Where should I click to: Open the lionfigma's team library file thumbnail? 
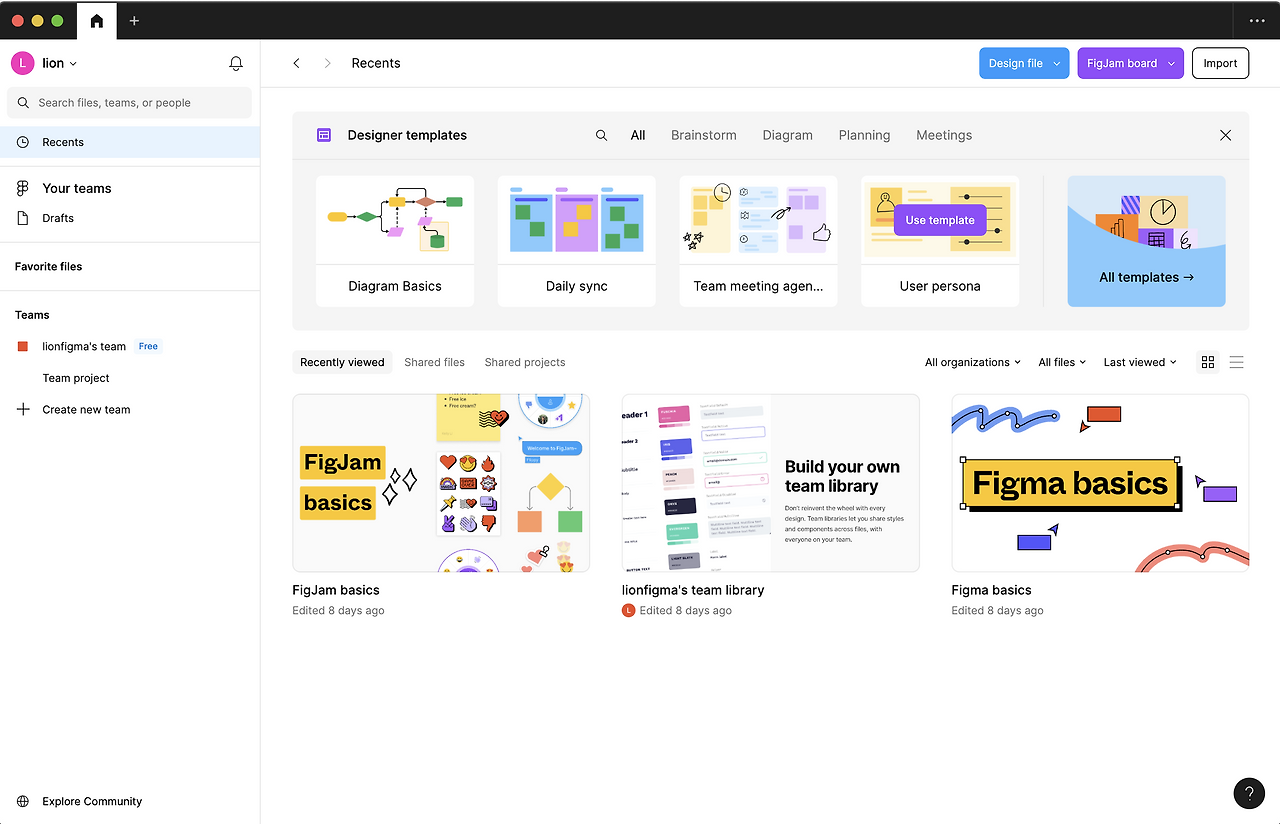771,483
